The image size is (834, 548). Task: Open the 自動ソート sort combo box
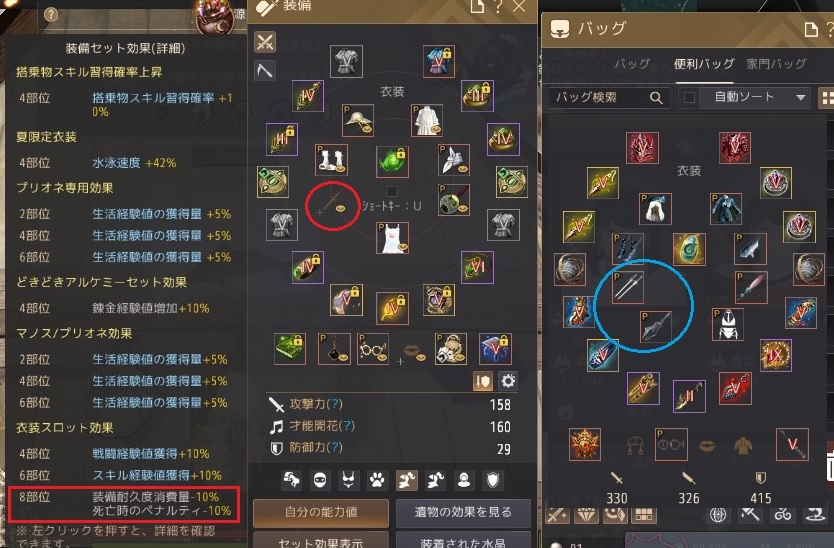point(755,98)
